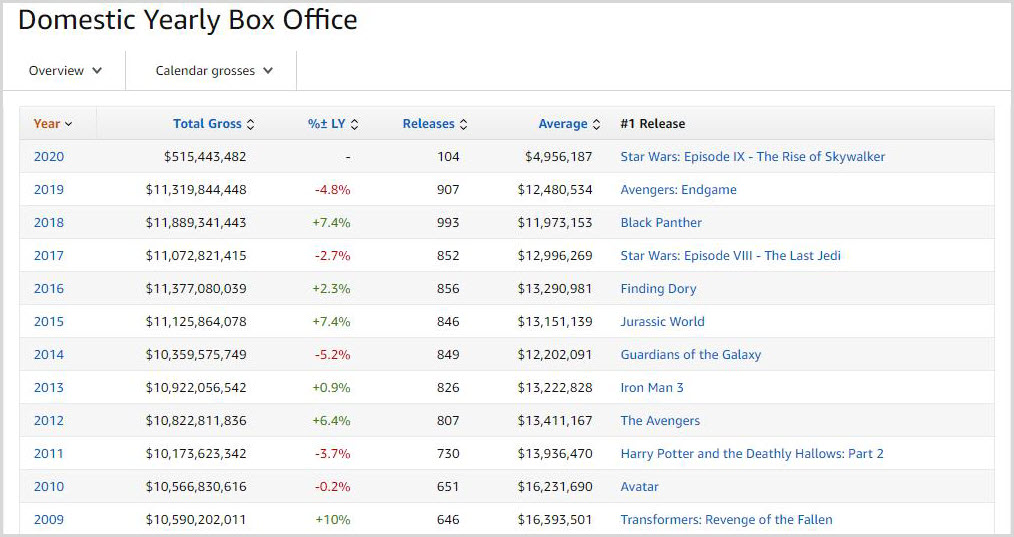Open the 2012 year link
This screenshot has width=1014, height=537.
pos(49,421)
